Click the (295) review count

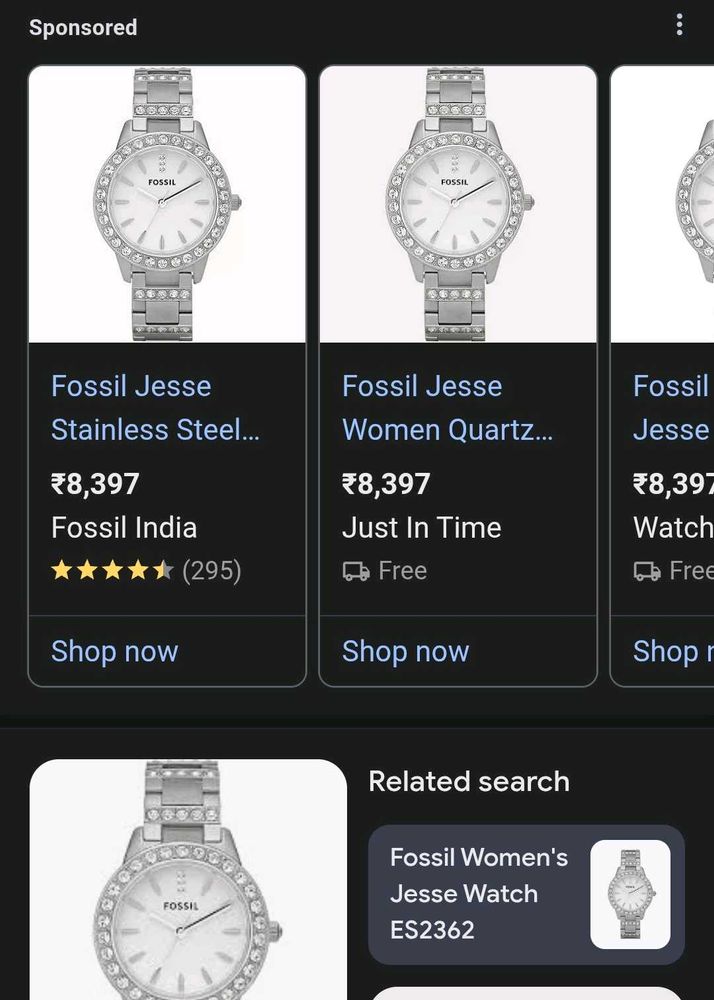click(x=211, y=571)
